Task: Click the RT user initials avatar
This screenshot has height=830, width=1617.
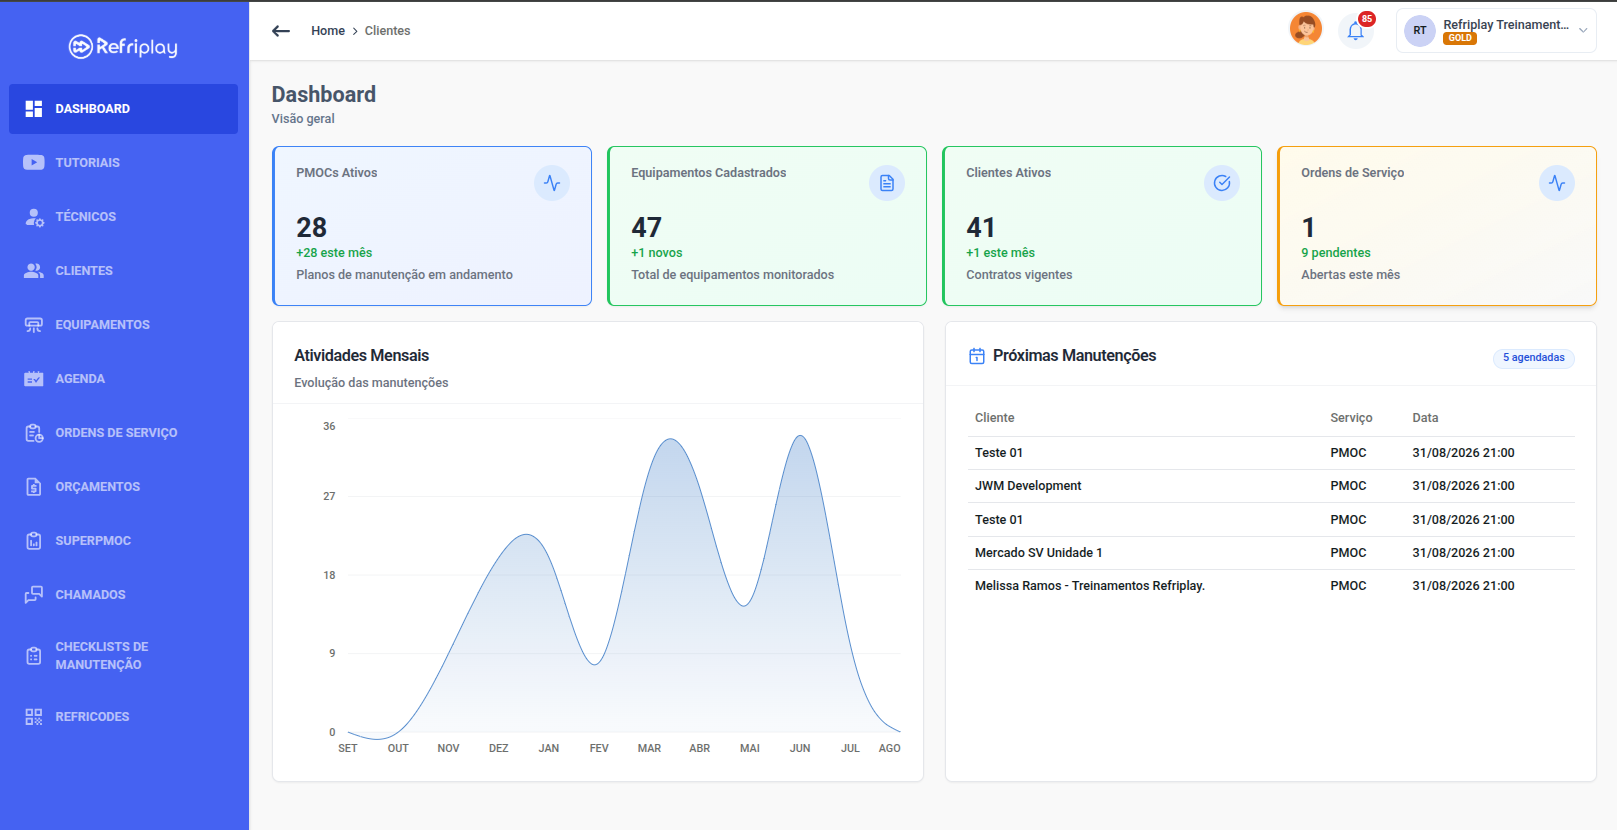Action: (x=1420, y=31)
